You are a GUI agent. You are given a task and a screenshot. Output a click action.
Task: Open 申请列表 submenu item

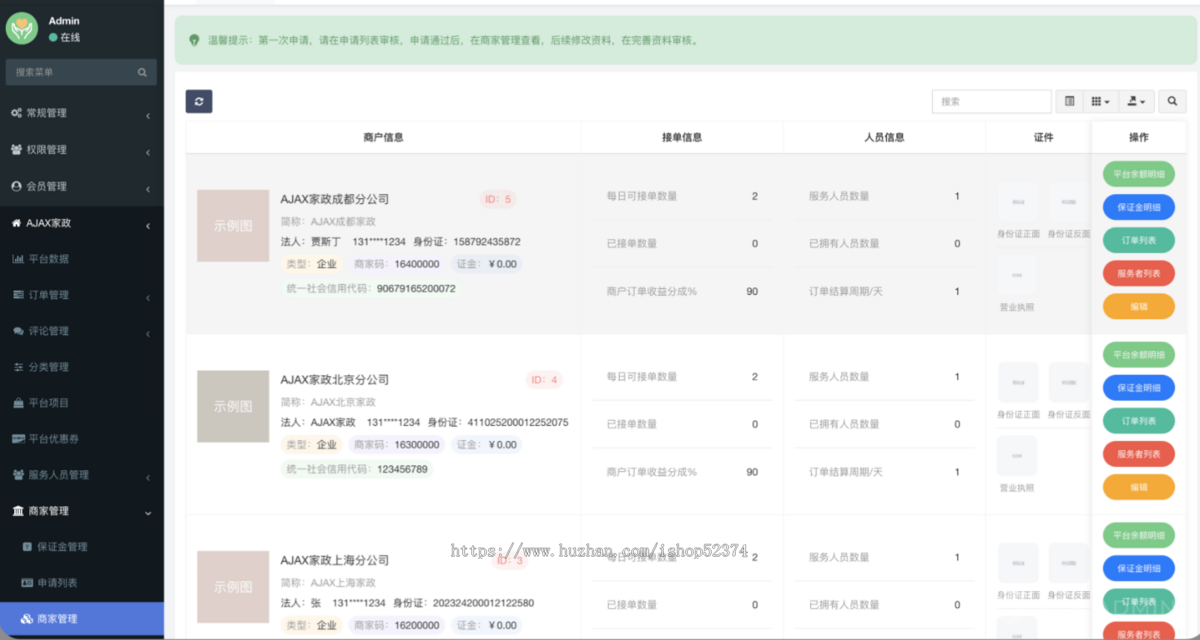(x=82, y=583)
